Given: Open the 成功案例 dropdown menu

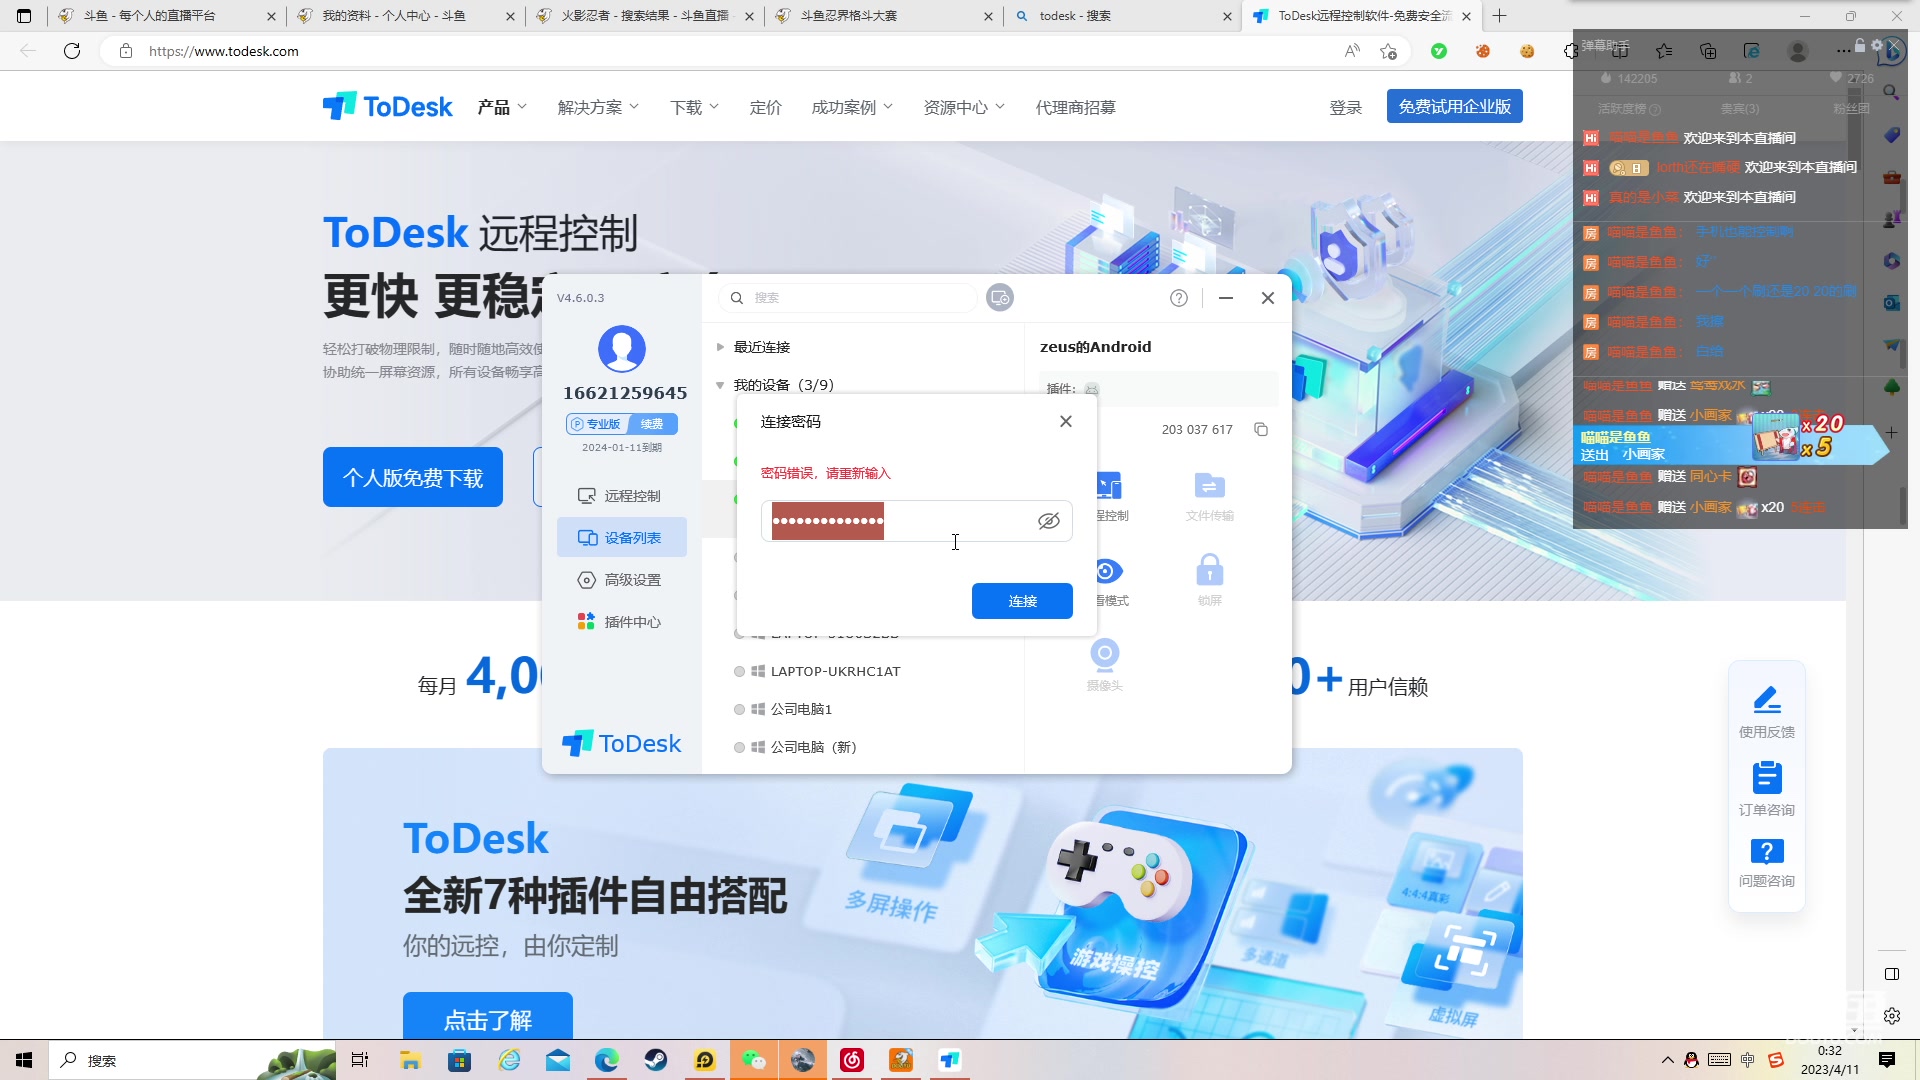Looking at the screenshot, I should (x=852, y=107).
